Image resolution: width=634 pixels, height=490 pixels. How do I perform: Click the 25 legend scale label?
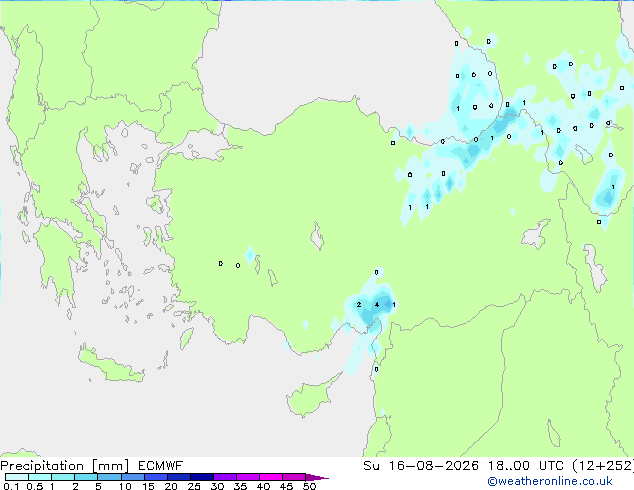click(x=194, y=486)
